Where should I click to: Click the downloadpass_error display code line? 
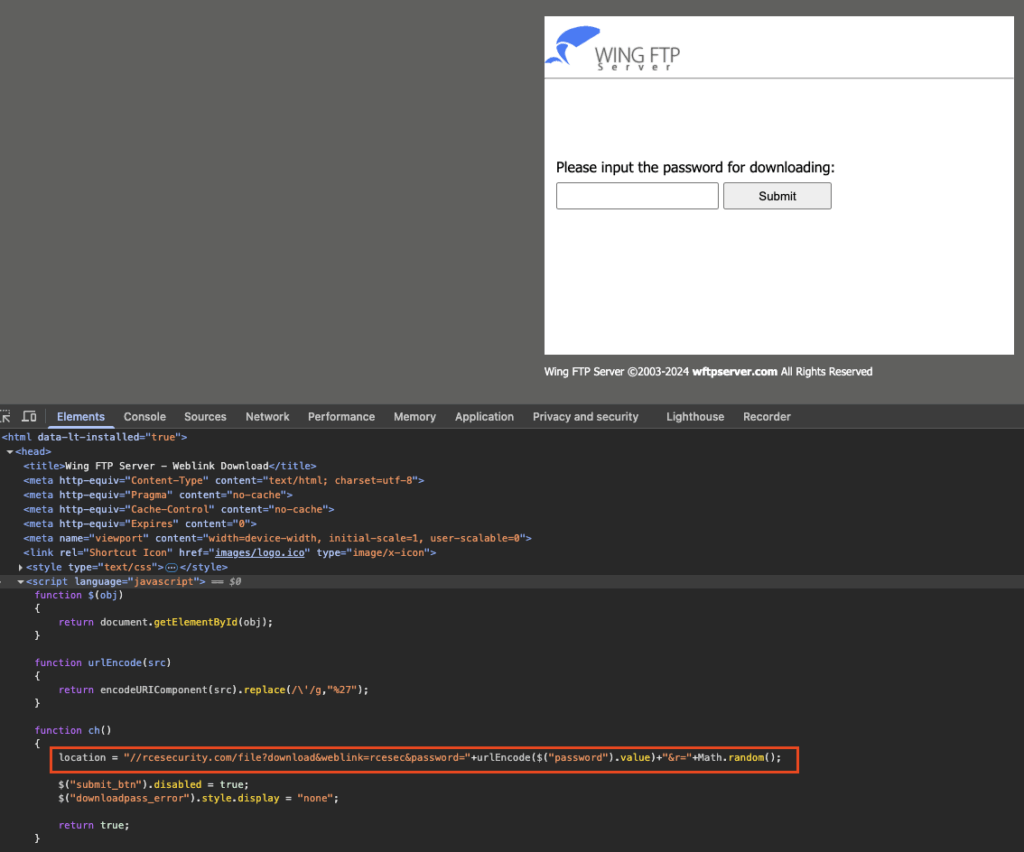(198, 798)
